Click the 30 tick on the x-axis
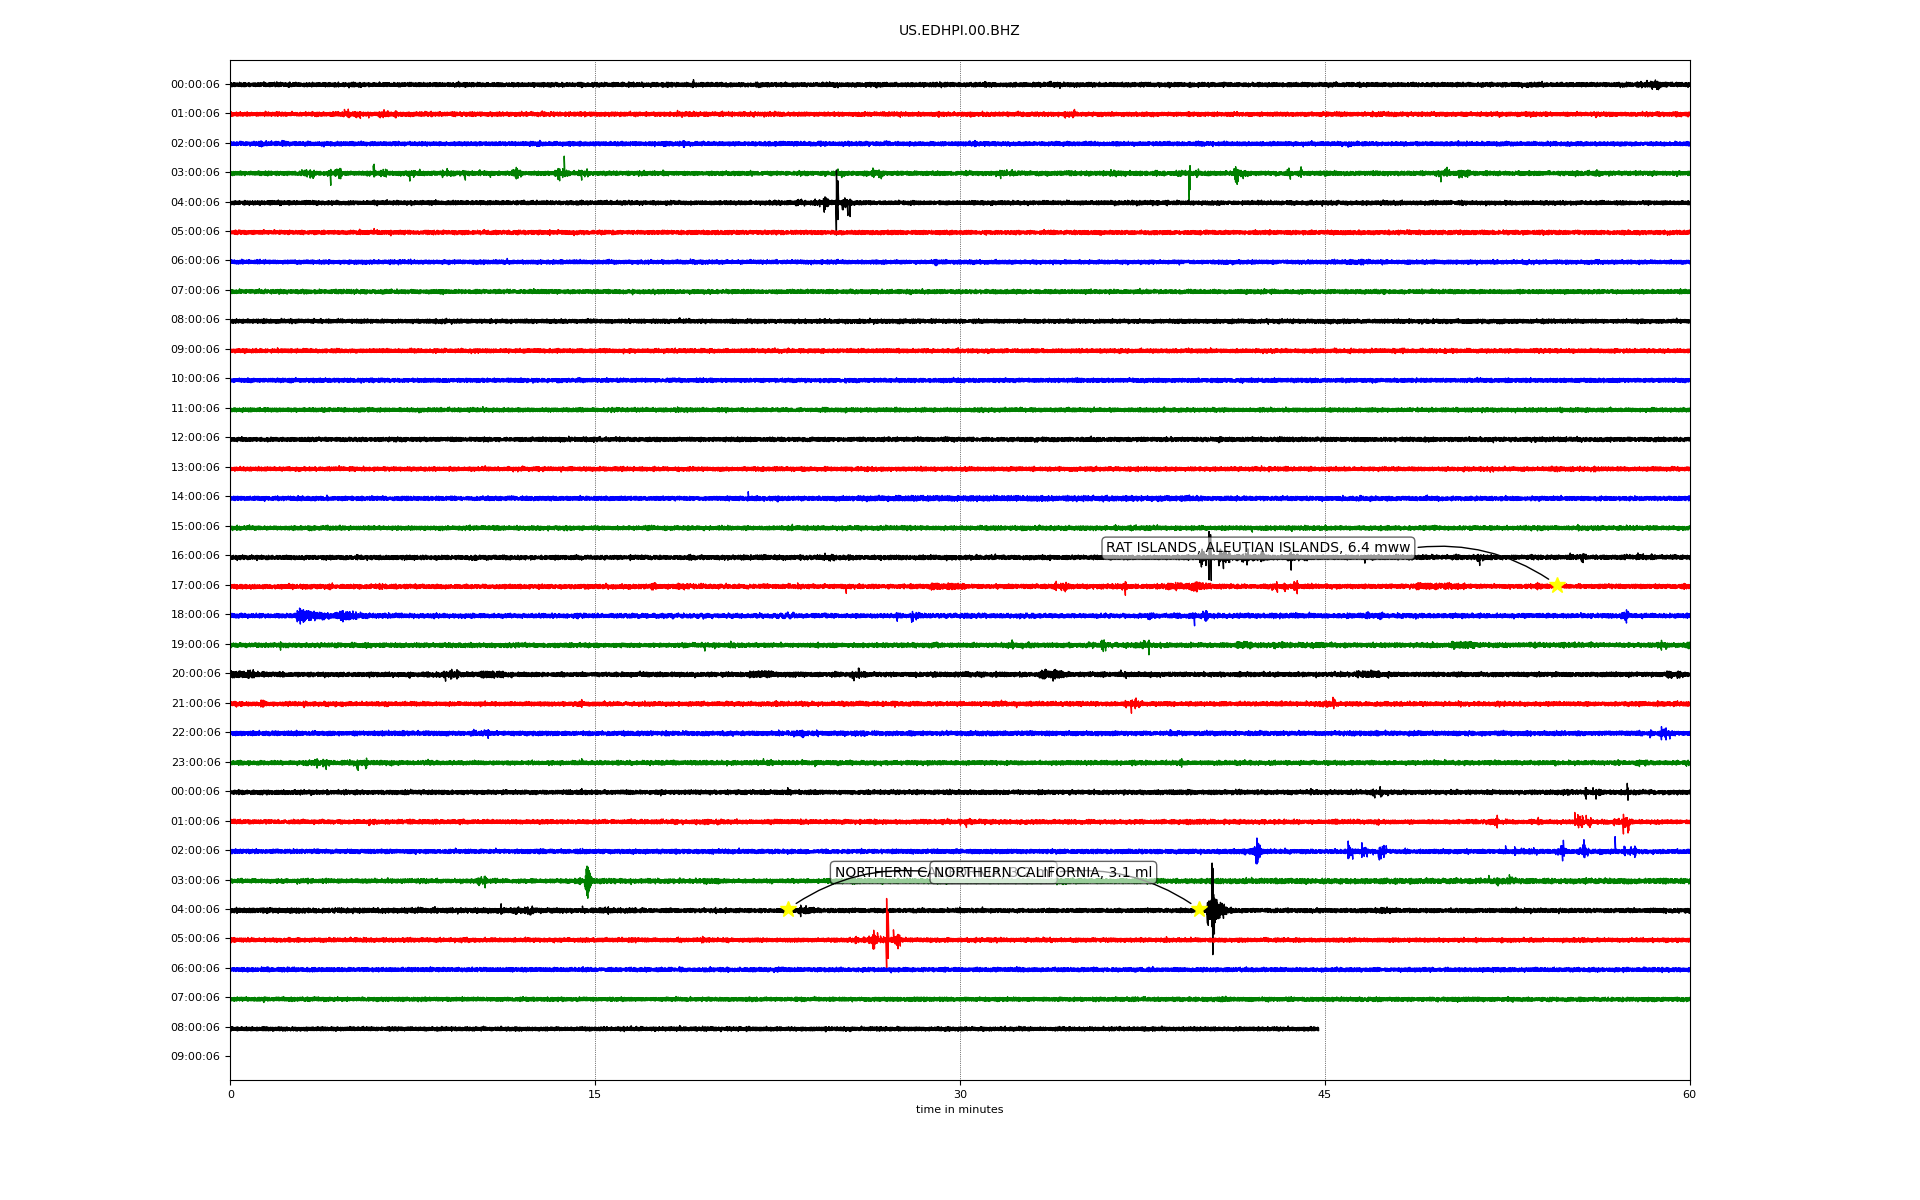Screen dimensions: 1920x1200 (x=960, y=1094)
